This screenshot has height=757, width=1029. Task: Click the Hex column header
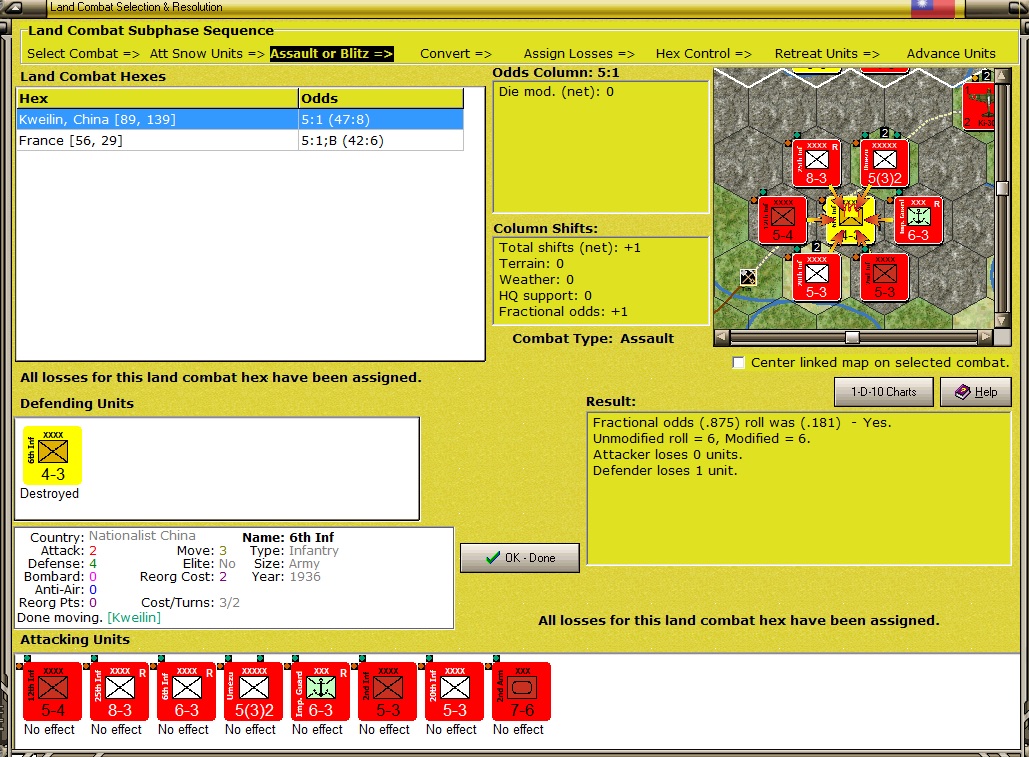(x=157, y=98)
